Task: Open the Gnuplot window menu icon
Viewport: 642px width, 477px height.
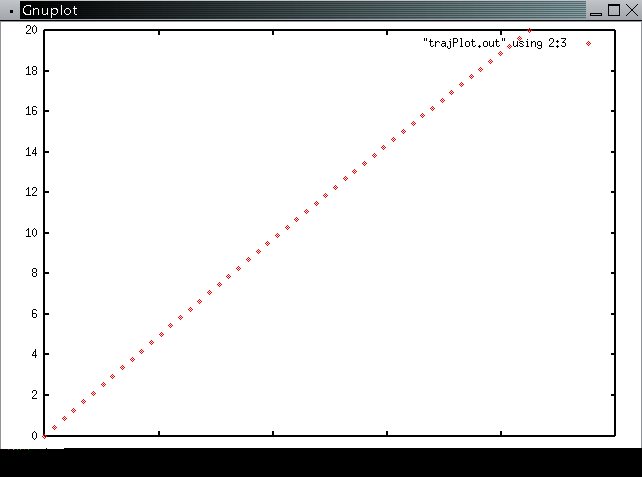Action: point(11,11)
